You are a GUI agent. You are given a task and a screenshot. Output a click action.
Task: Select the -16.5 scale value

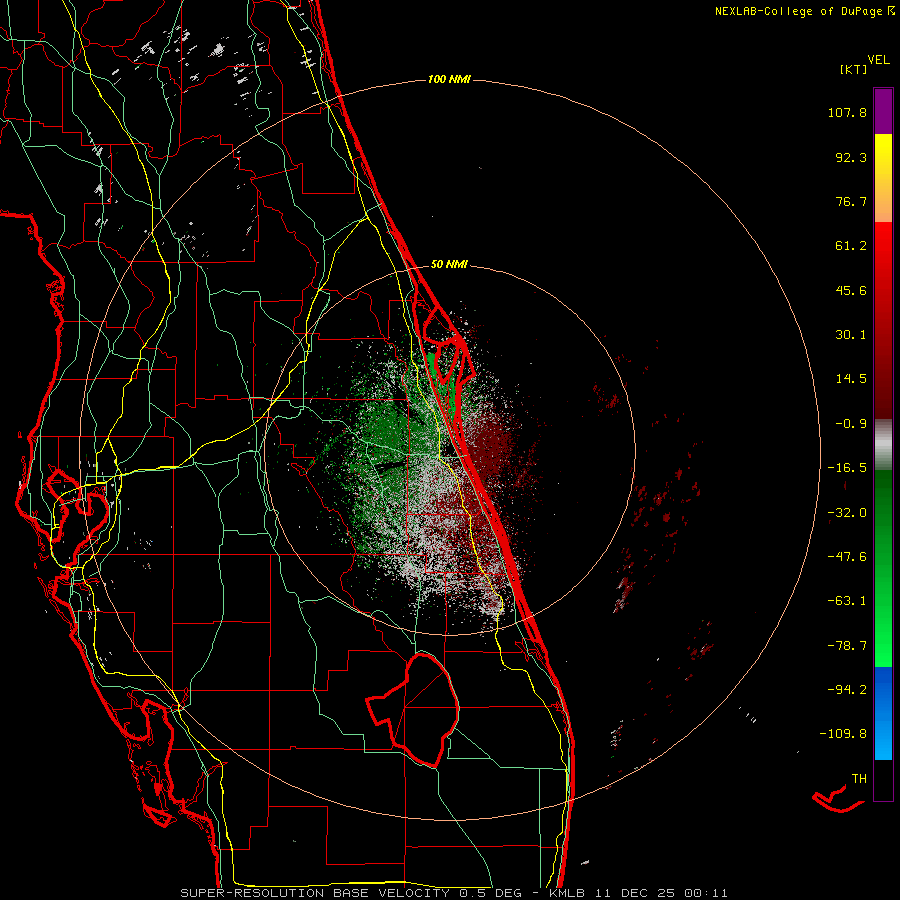(x=847, y=468)
